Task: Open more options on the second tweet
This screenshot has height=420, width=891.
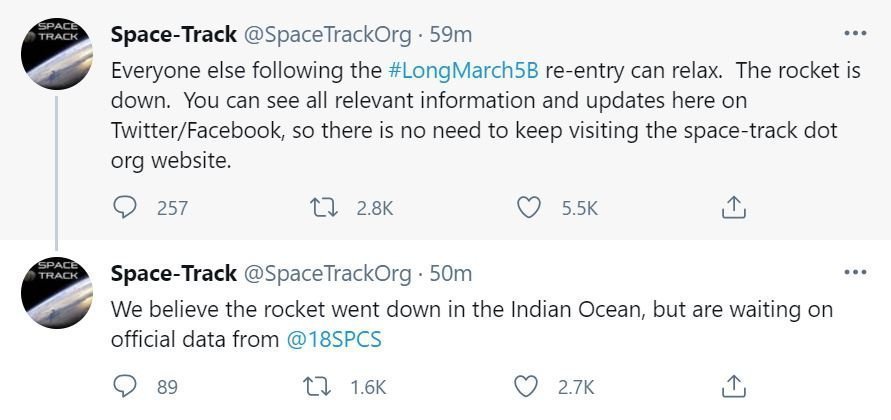Action: [x=855, y=273]
